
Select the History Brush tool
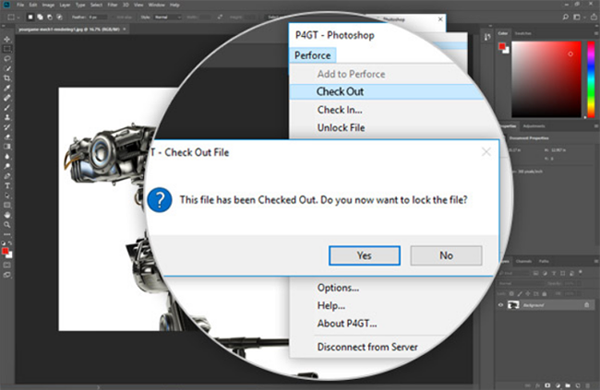pyautogui.click(x=7, y=127)
